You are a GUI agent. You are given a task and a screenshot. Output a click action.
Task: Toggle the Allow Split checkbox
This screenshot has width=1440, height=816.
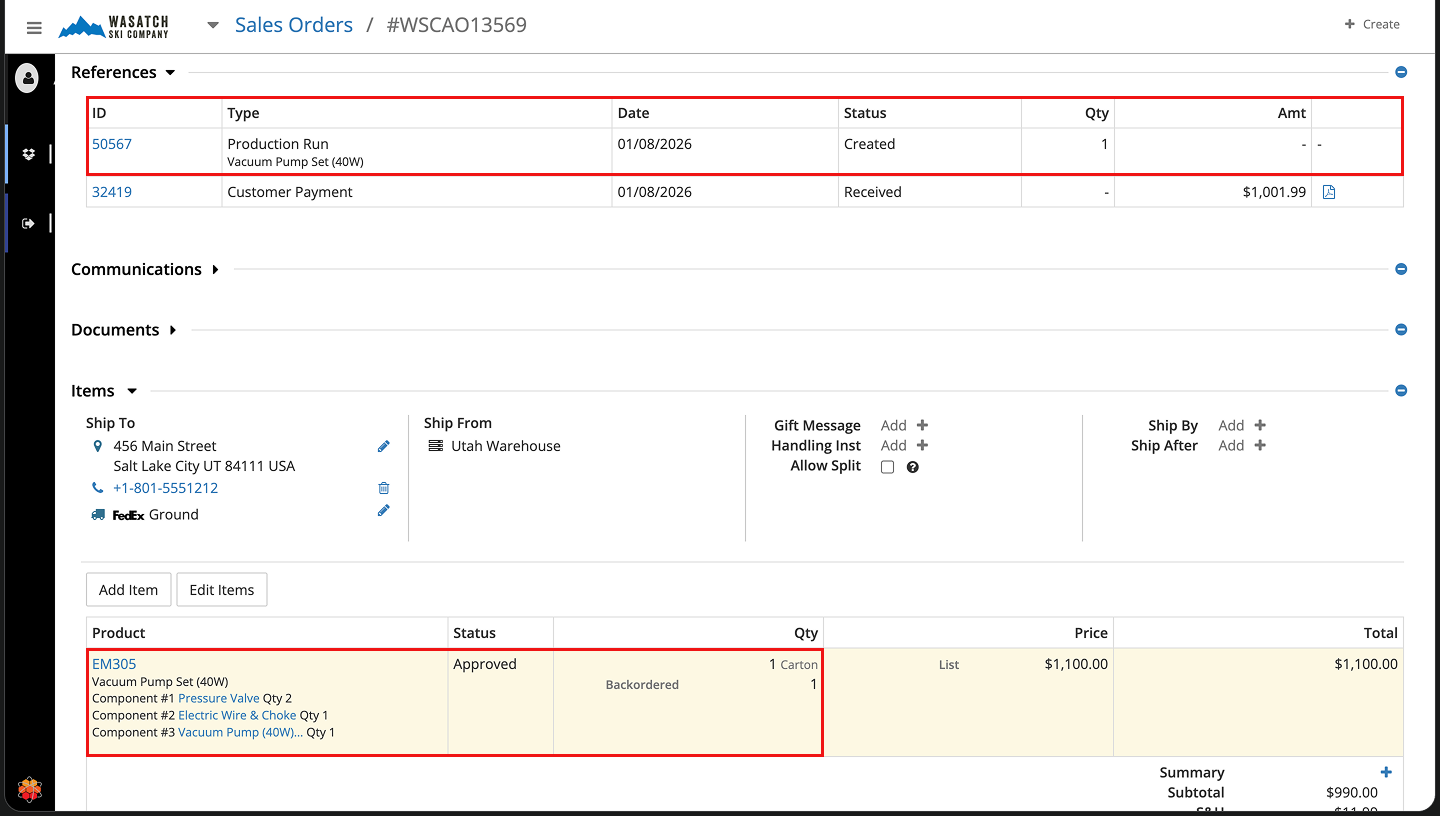pyautogui.click(x=887, y=467)
